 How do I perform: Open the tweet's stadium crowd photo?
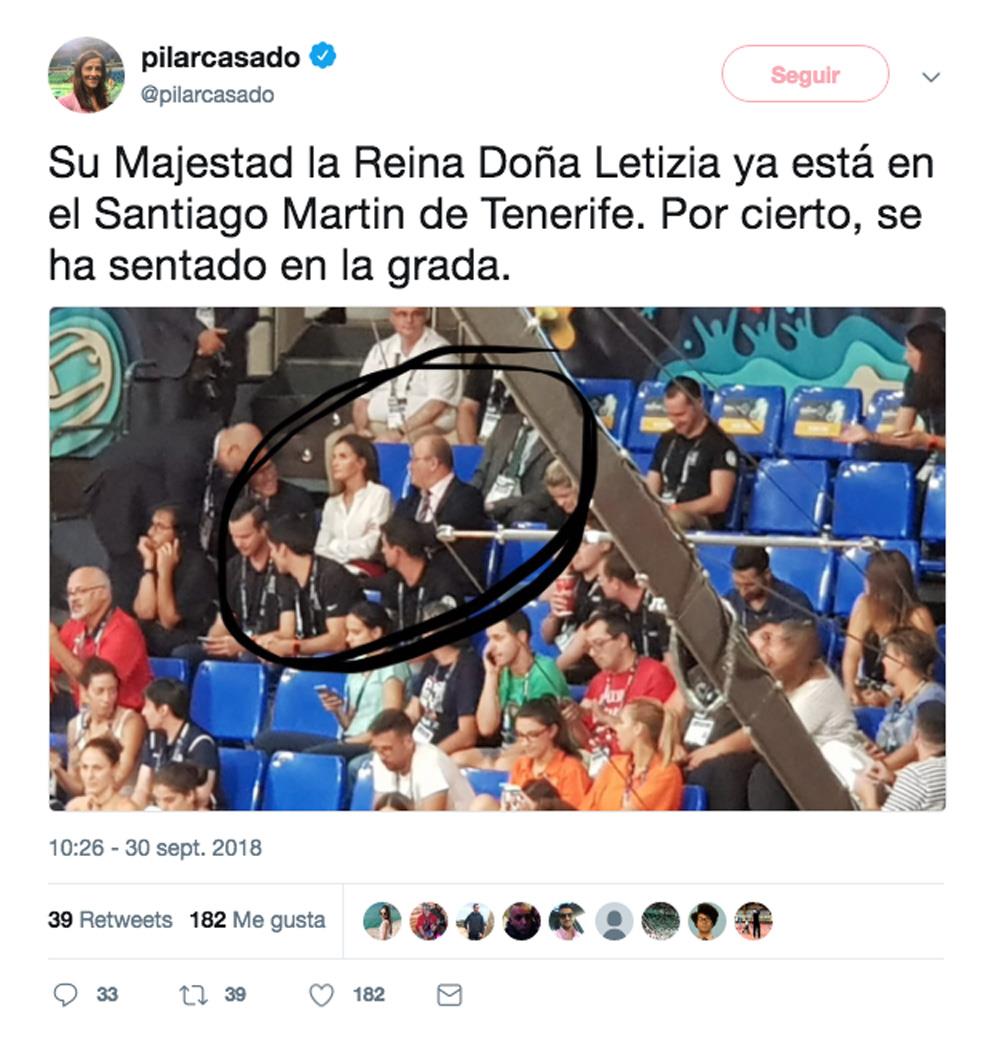point(497,558)
